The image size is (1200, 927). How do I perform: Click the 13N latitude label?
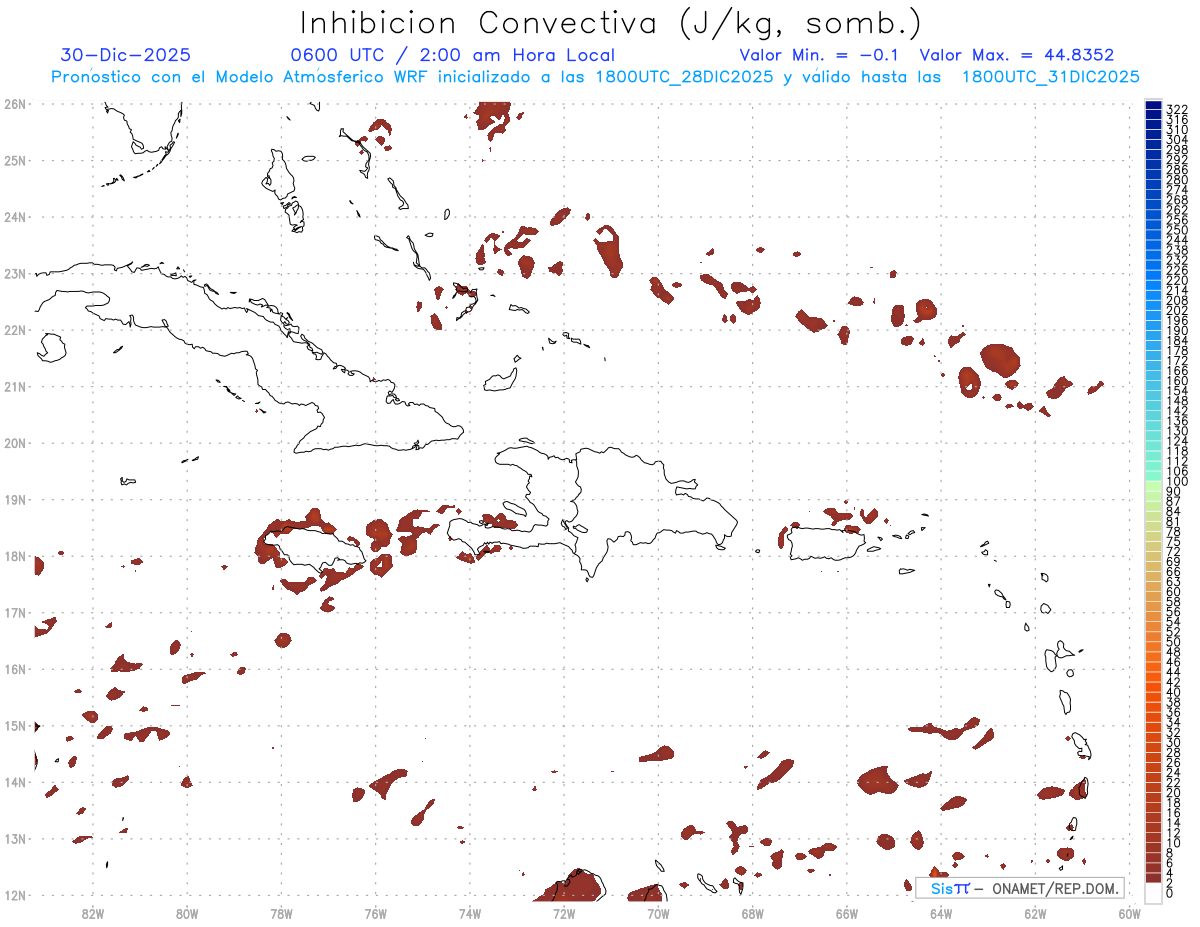click(x=15, y=839)
